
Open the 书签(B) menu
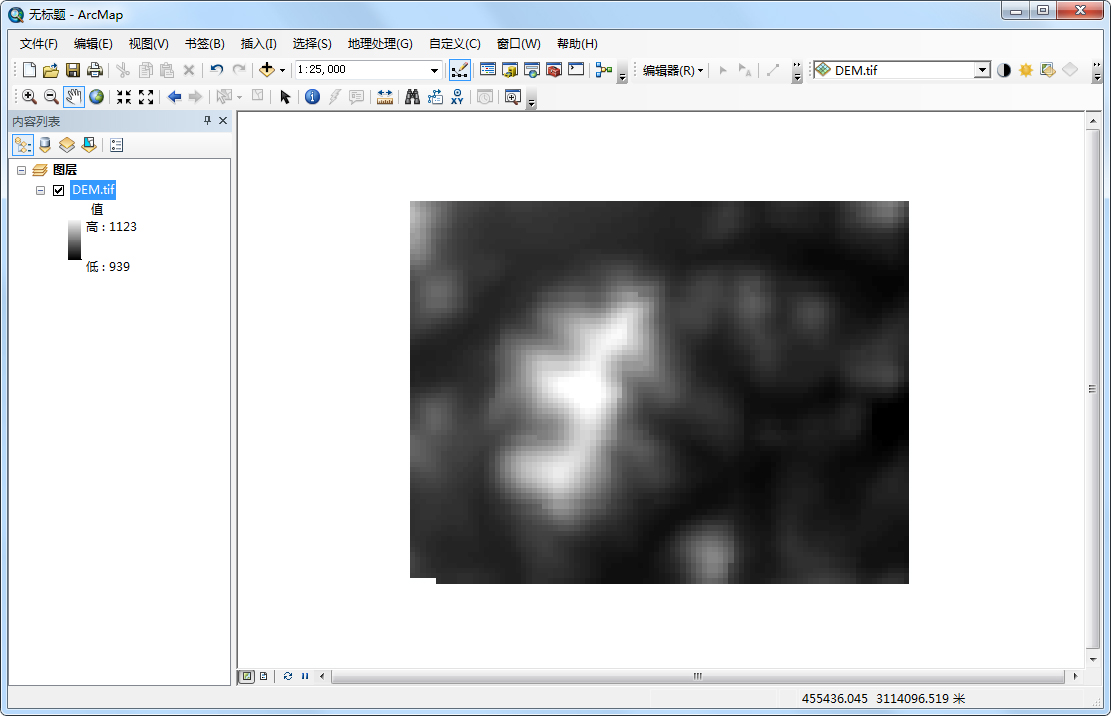(204, 44)
